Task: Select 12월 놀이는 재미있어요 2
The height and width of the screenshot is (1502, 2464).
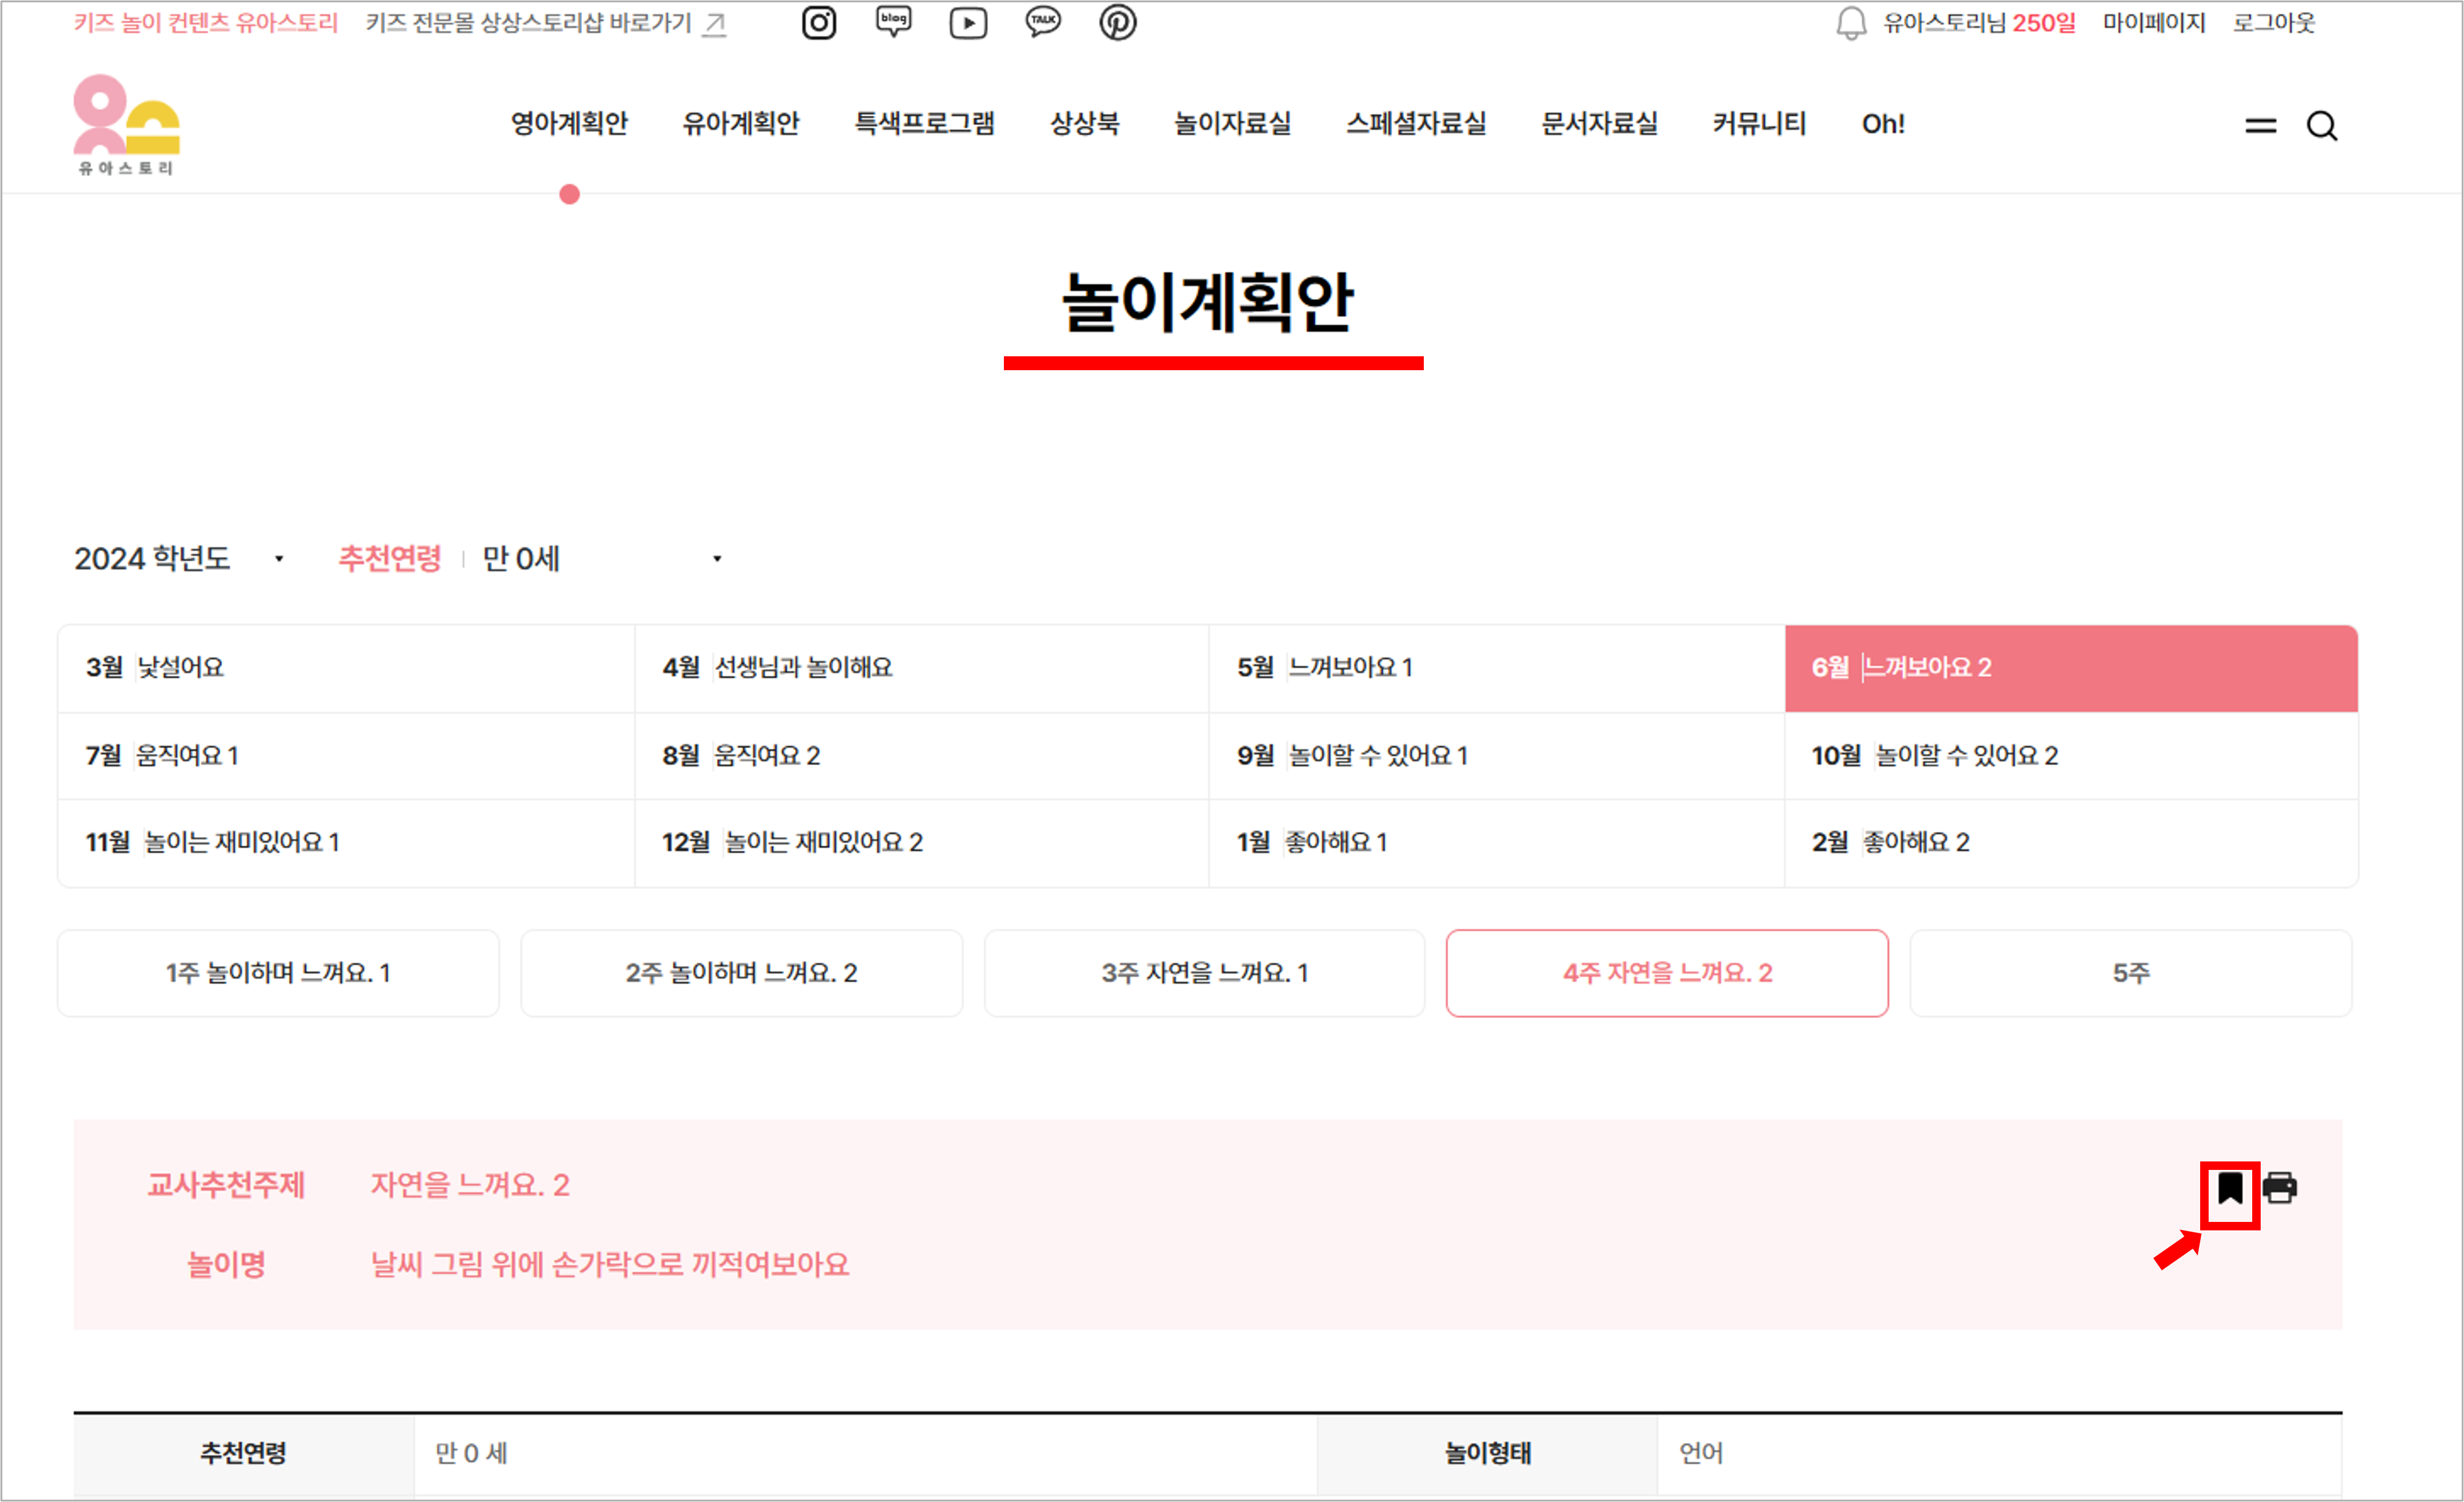Action: click(x=922, y=843)
